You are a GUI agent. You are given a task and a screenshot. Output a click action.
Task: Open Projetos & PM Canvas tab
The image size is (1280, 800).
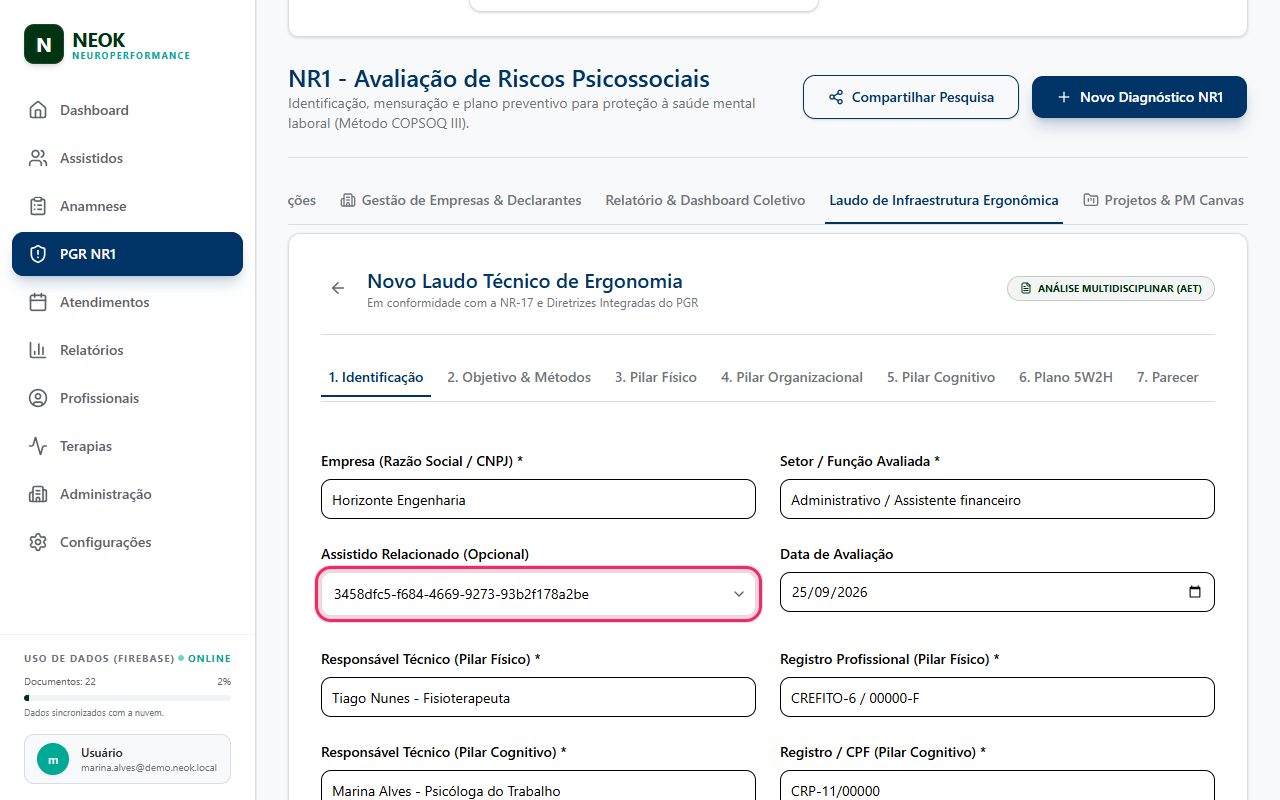pos(1163,200)
